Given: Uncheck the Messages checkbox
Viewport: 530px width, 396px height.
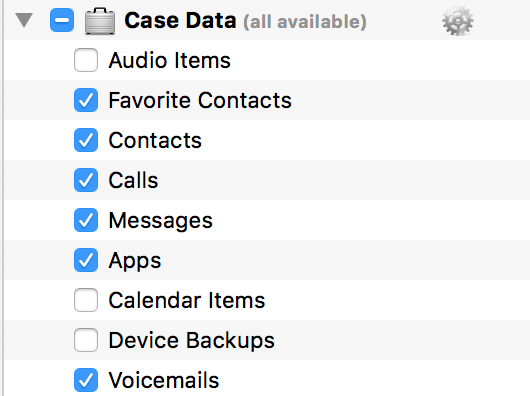Looking at the screenshot, I should 86,220.
